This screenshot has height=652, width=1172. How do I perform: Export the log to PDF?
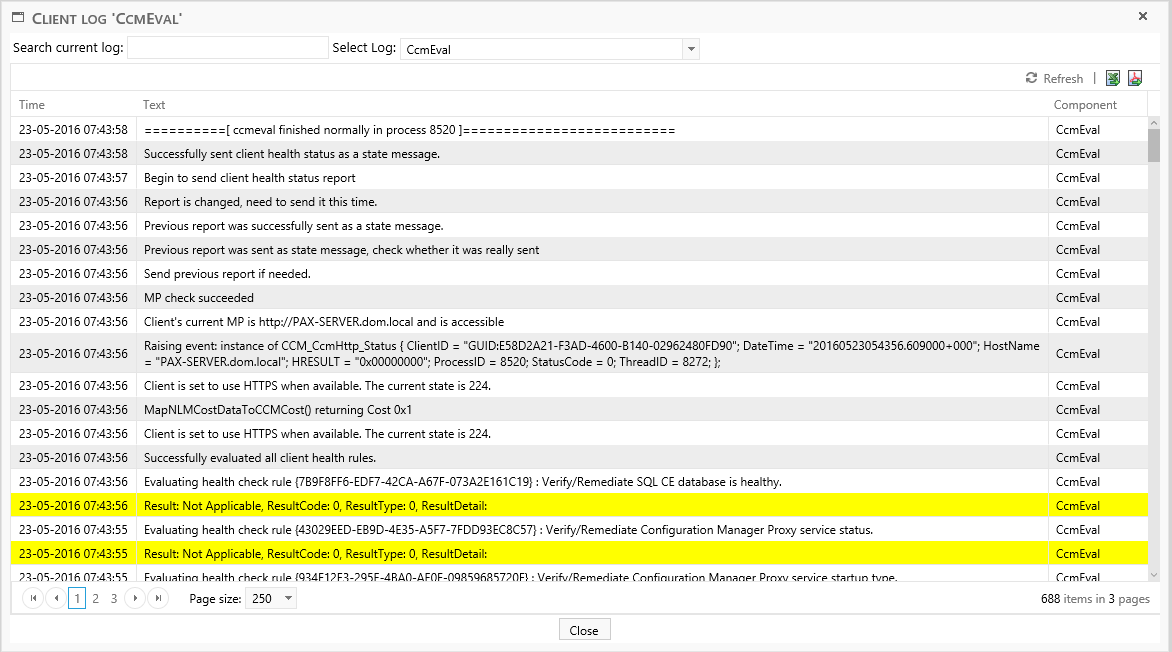[x=1136, y=79]
